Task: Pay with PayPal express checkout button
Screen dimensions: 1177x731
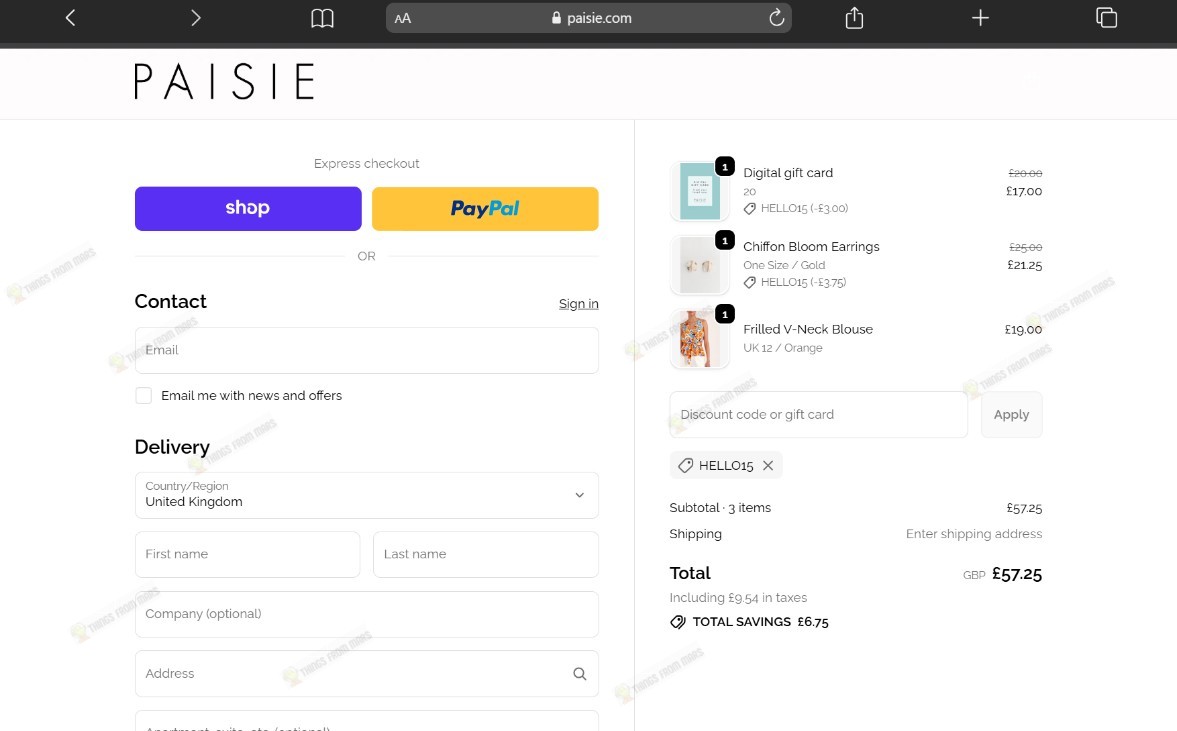Action: [x=485, y=208]
